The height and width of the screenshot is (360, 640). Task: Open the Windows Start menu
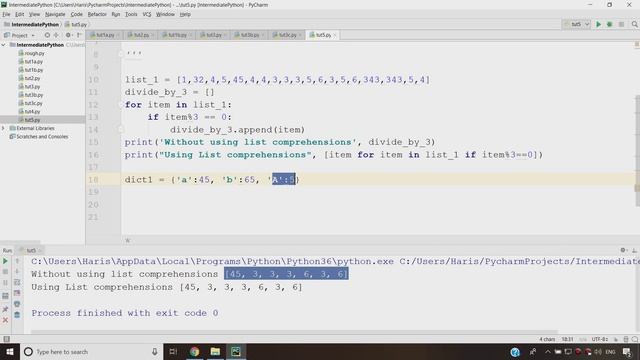tap(10, 352)
